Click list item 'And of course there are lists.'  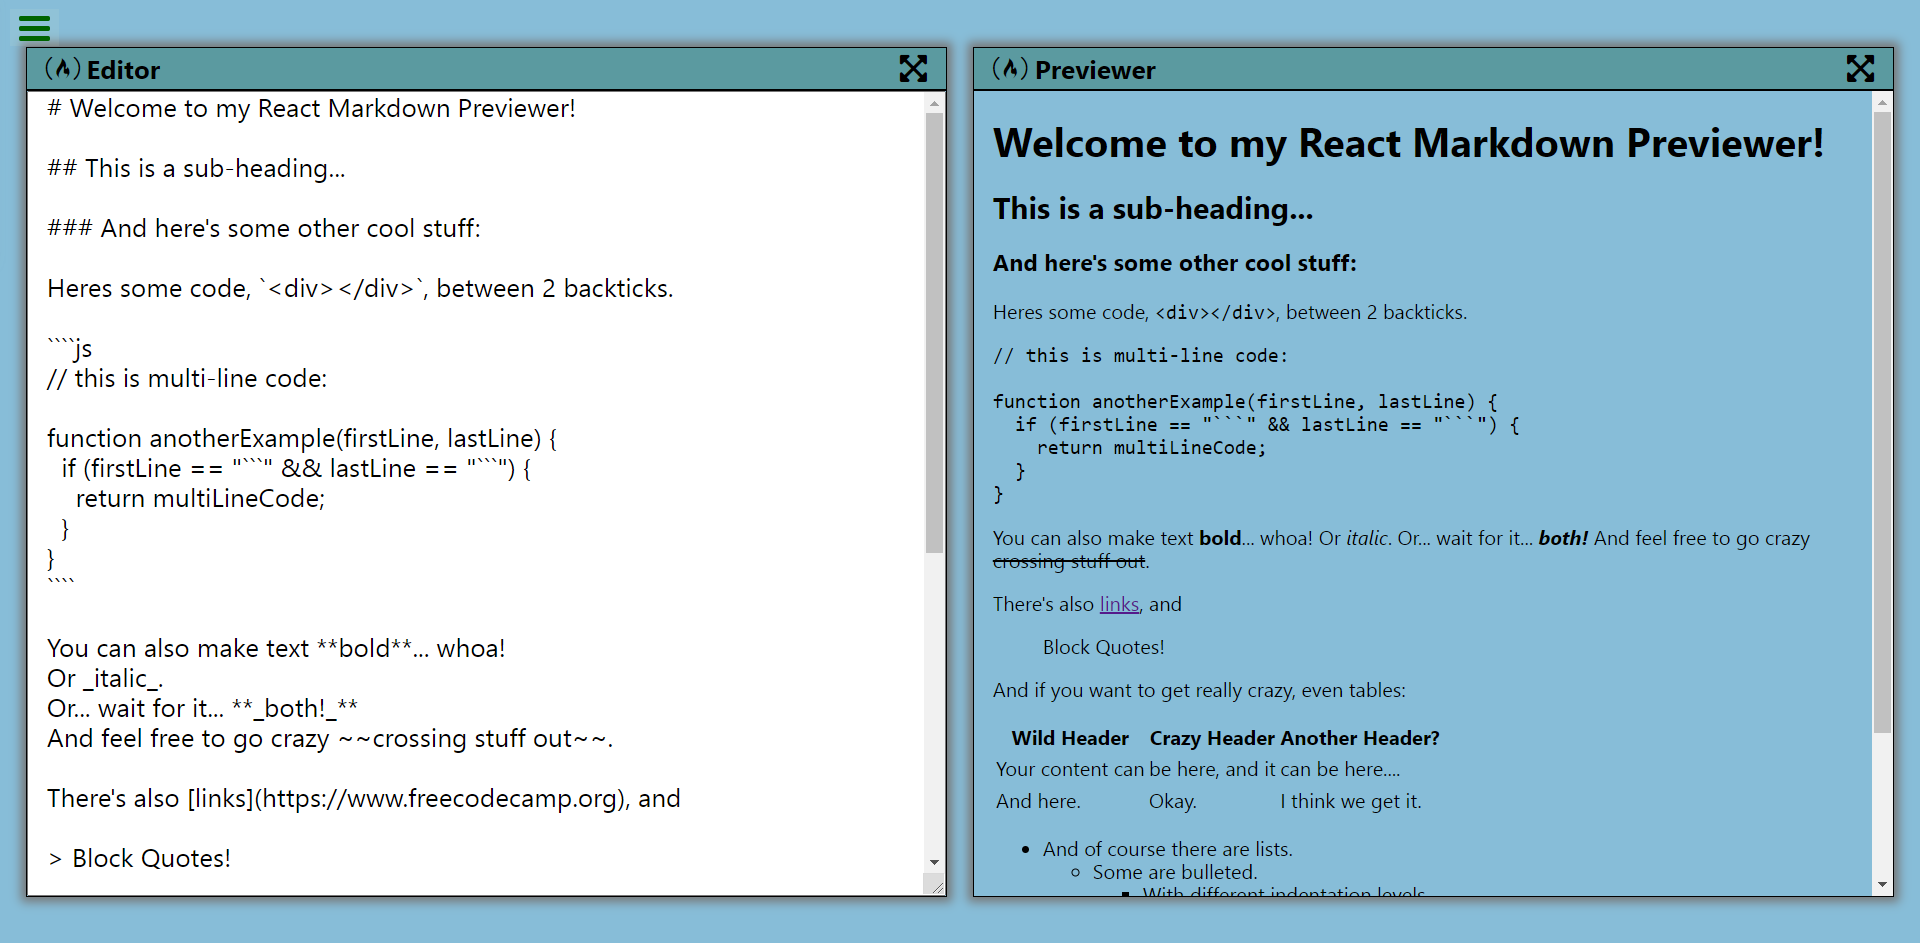(x=1168, y=849)
